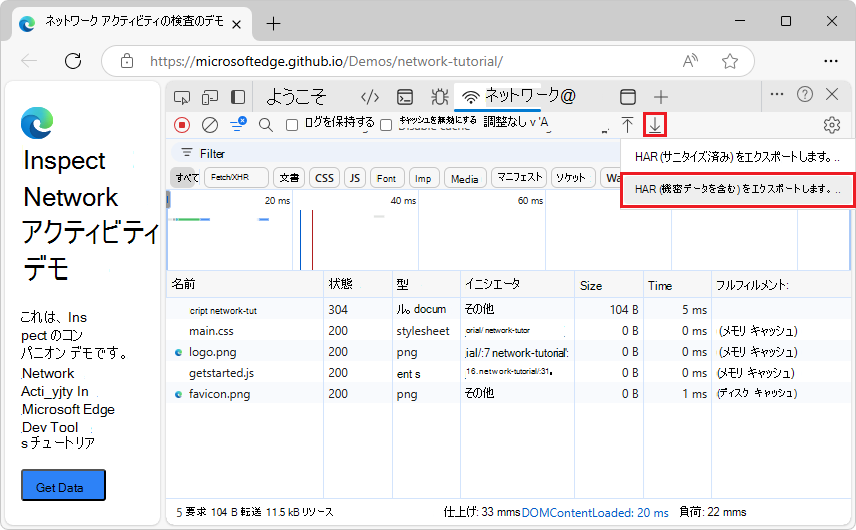Toggle device emulation icon

click(210, 97)
